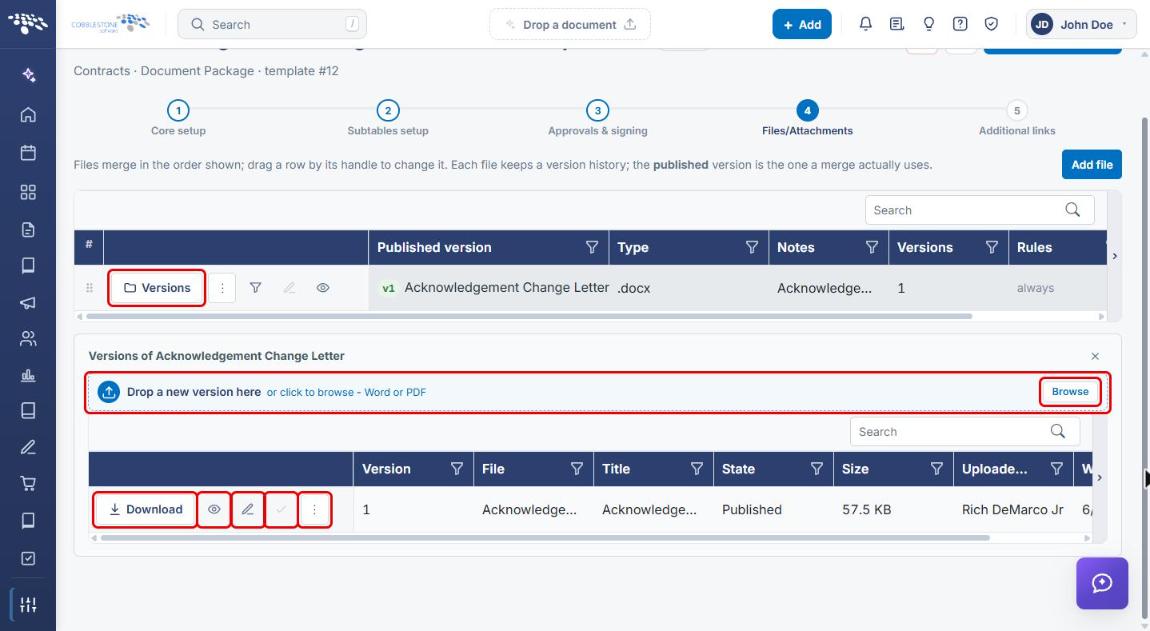Click the files table horizontal scrollbar

click(529, 316)
